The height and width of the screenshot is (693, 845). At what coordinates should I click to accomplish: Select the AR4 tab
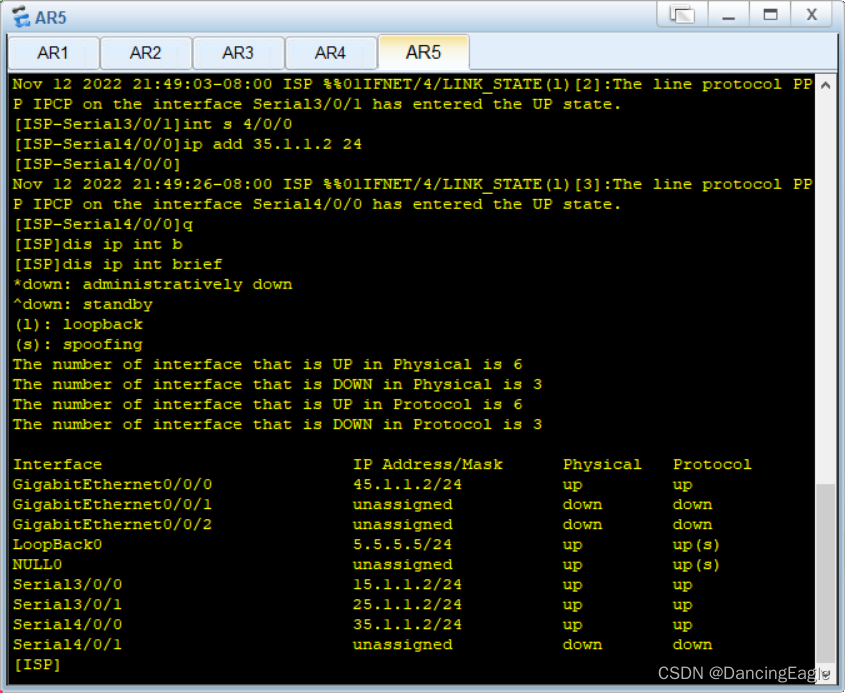point(330,53)
